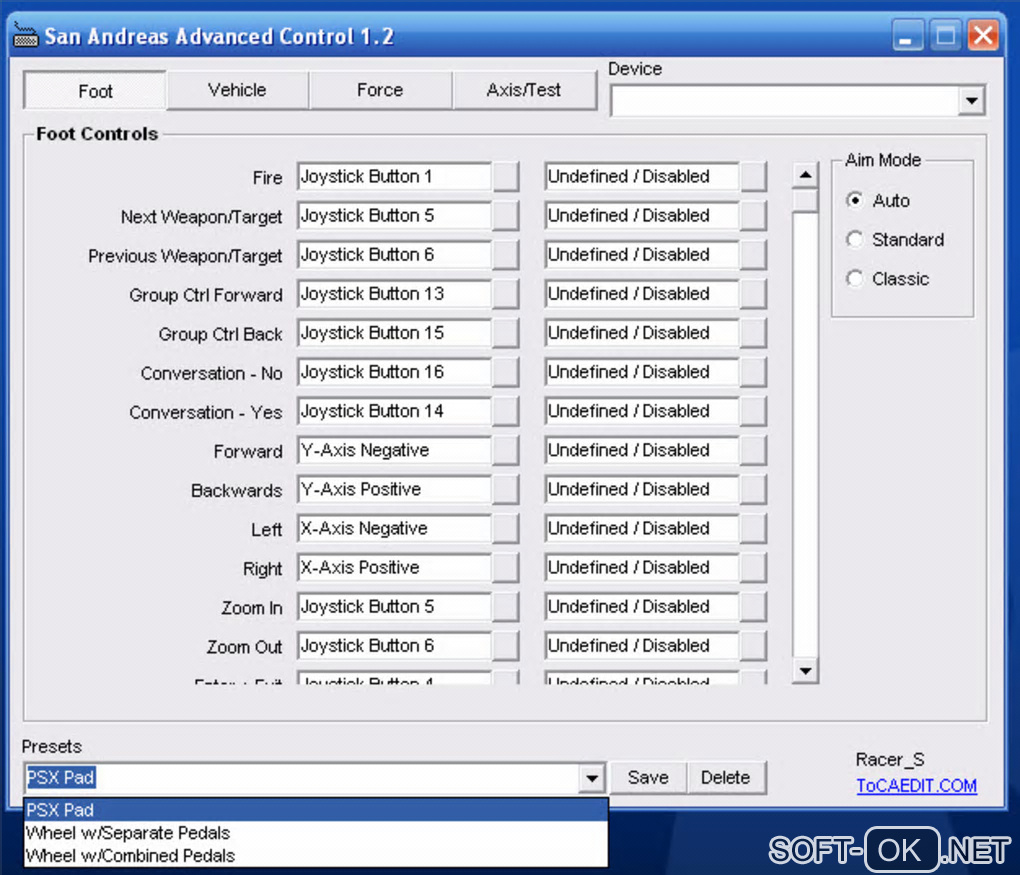Viewport: 1020px width, 875px height.
Task: Maximize the San Andreas Advanced Control window
Action: pyautogui.click(x=945, y=34)
